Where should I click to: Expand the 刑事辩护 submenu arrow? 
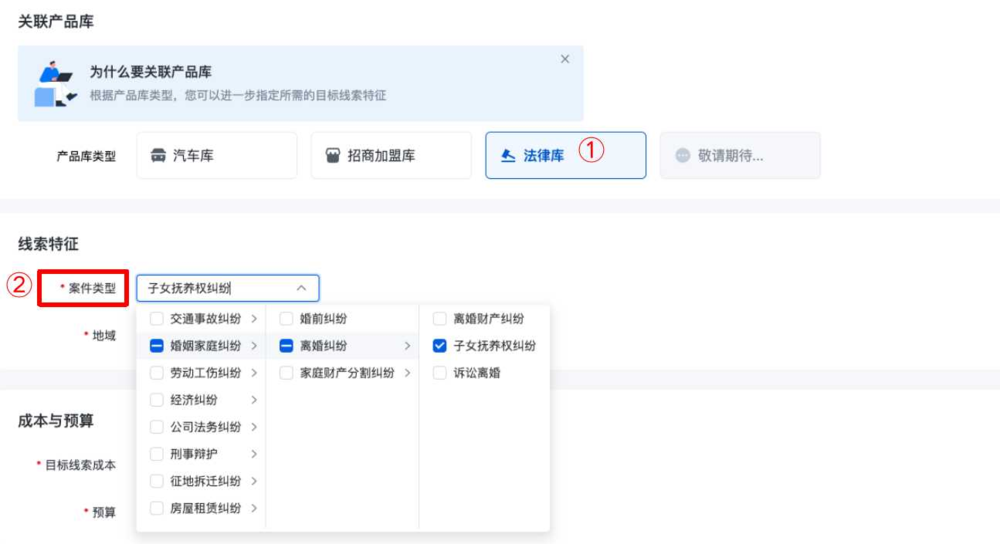pyautogui.click(x=254, y=454)
